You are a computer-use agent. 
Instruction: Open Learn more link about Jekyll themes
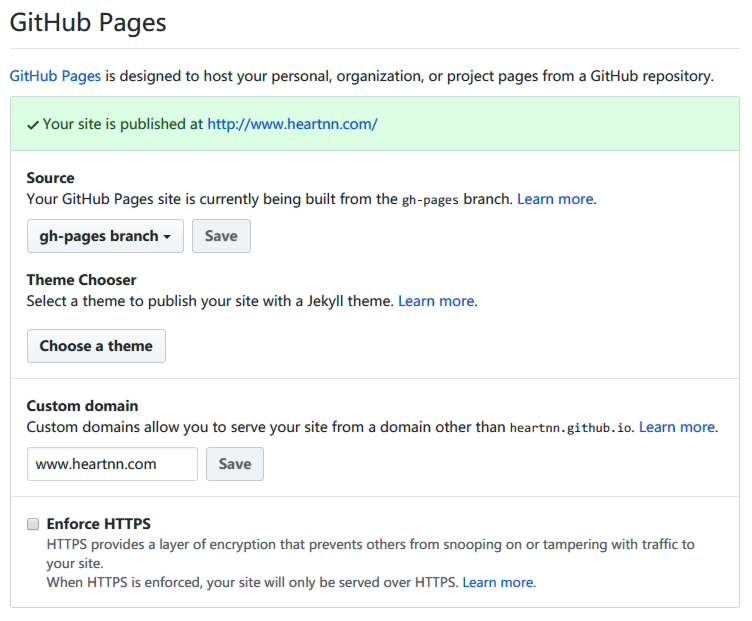(436, 301)
